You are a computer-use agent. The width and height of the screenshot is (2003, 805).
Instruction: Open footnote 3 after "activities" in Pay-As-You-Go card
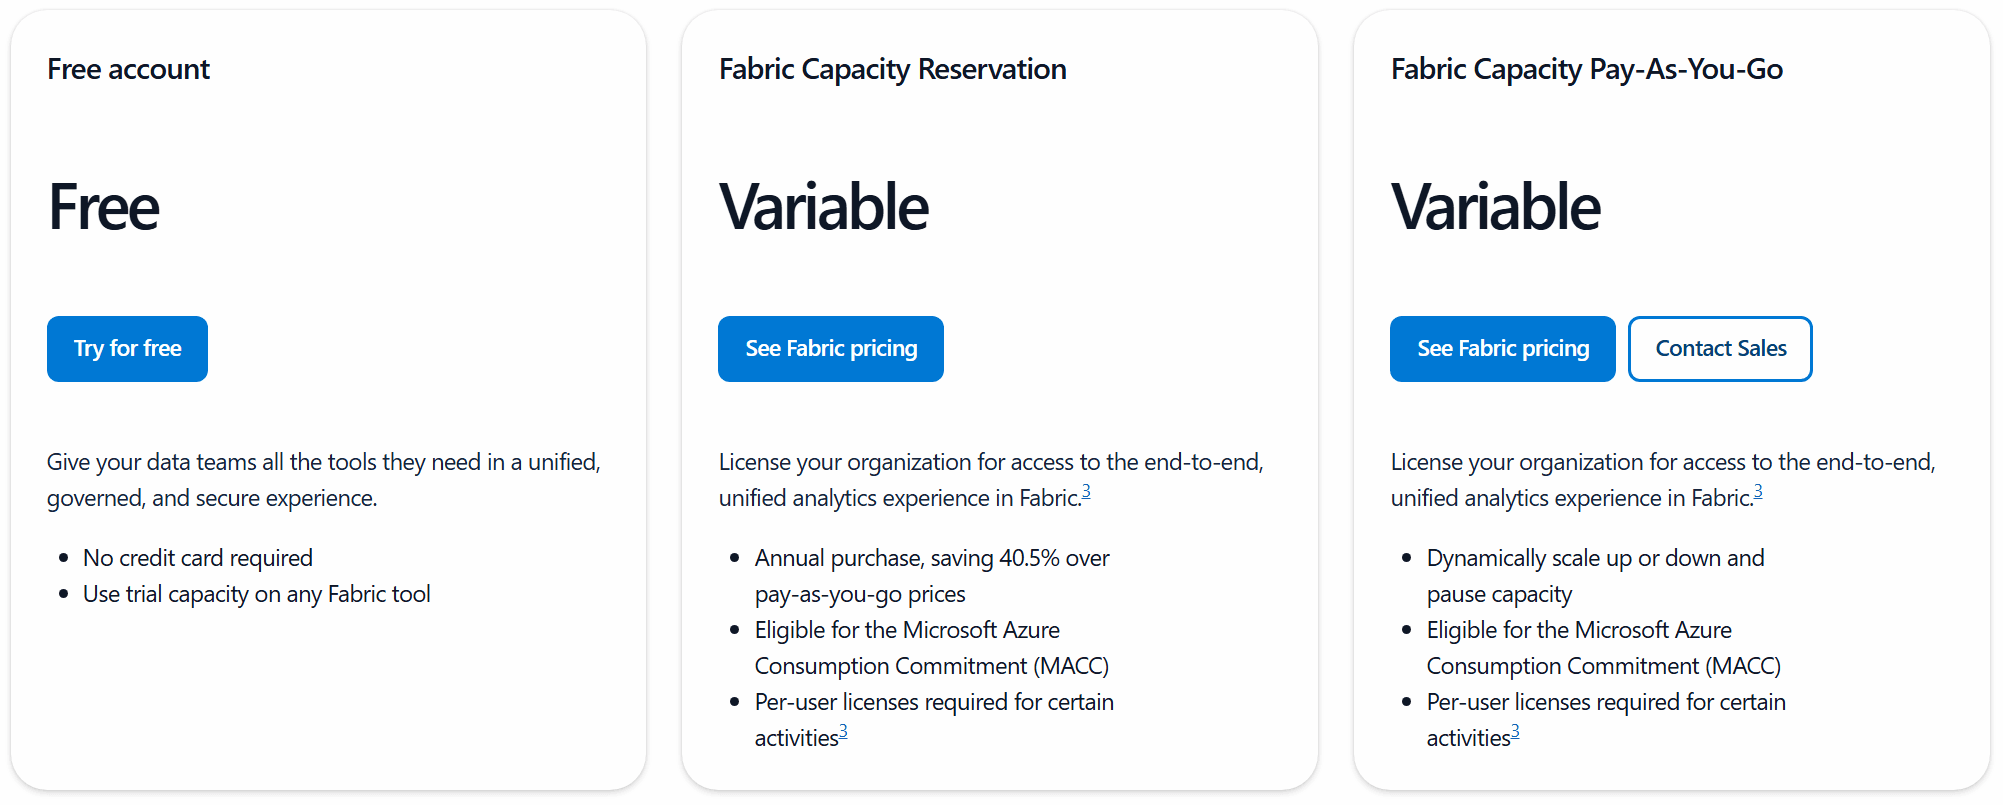tap(1515, 730)
